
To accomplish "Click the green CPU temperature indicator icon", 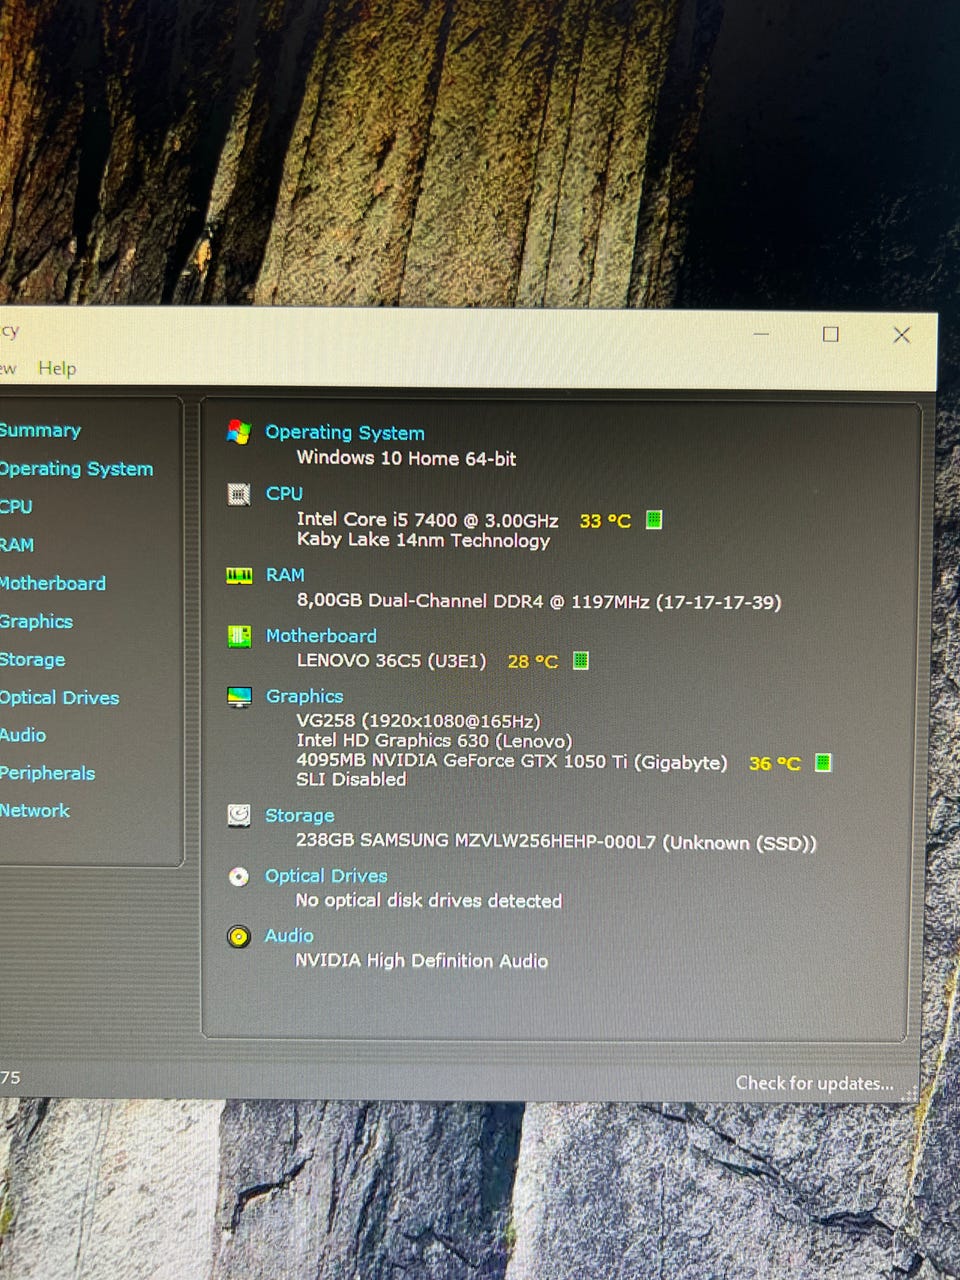I will (x=654, y=520).
